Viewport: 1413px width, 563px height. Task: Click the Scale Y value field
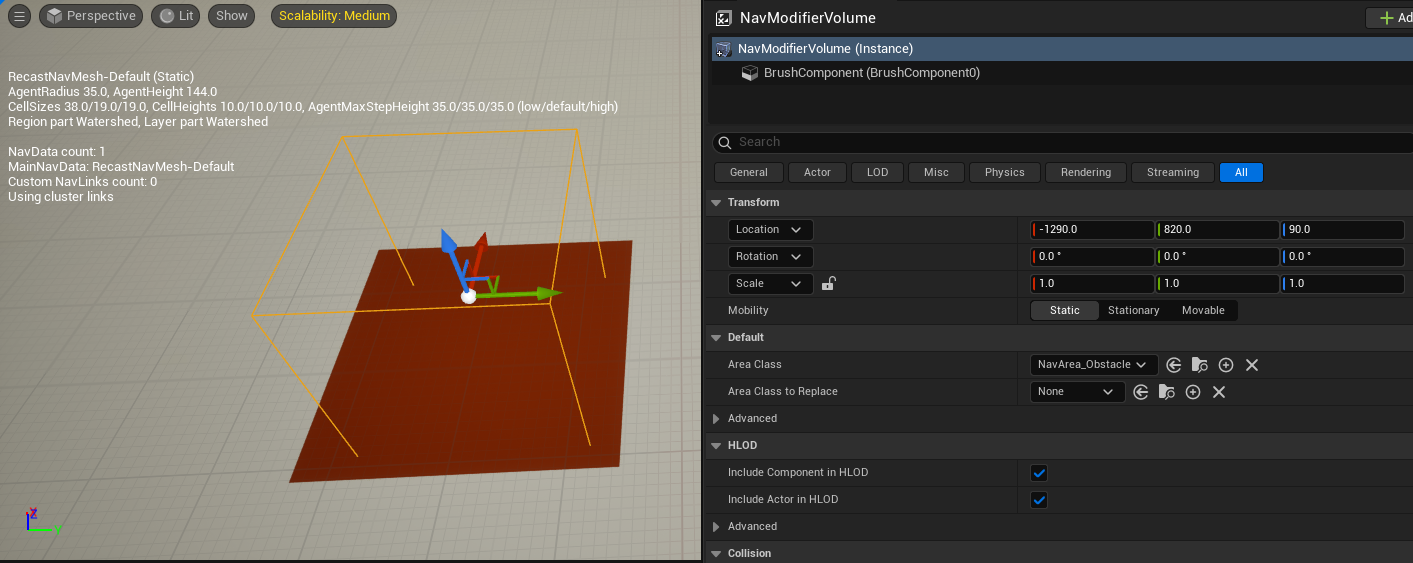[1217, 284]
